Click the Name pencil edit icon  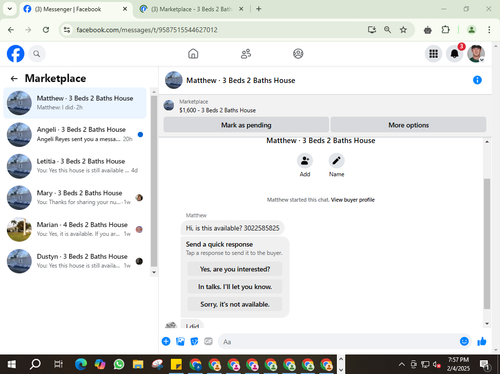(336, 161)
